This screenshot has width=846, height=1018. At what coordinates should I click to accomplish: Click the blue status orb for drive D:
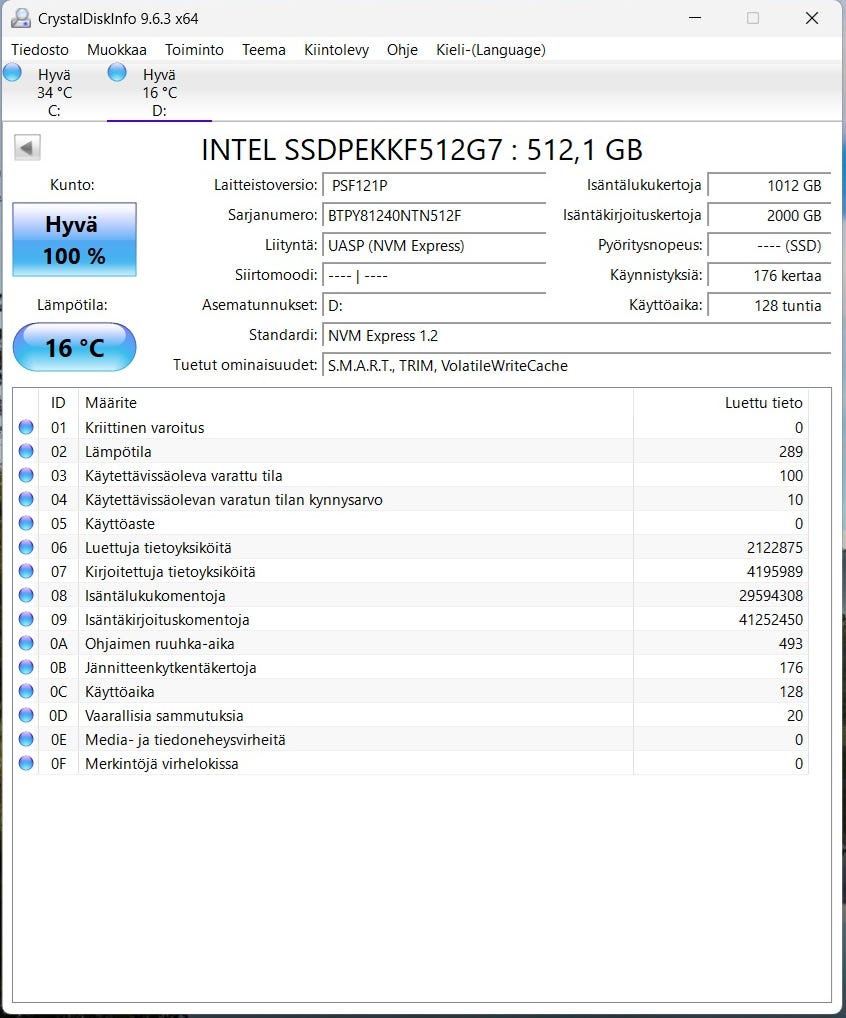pos(117,72)
